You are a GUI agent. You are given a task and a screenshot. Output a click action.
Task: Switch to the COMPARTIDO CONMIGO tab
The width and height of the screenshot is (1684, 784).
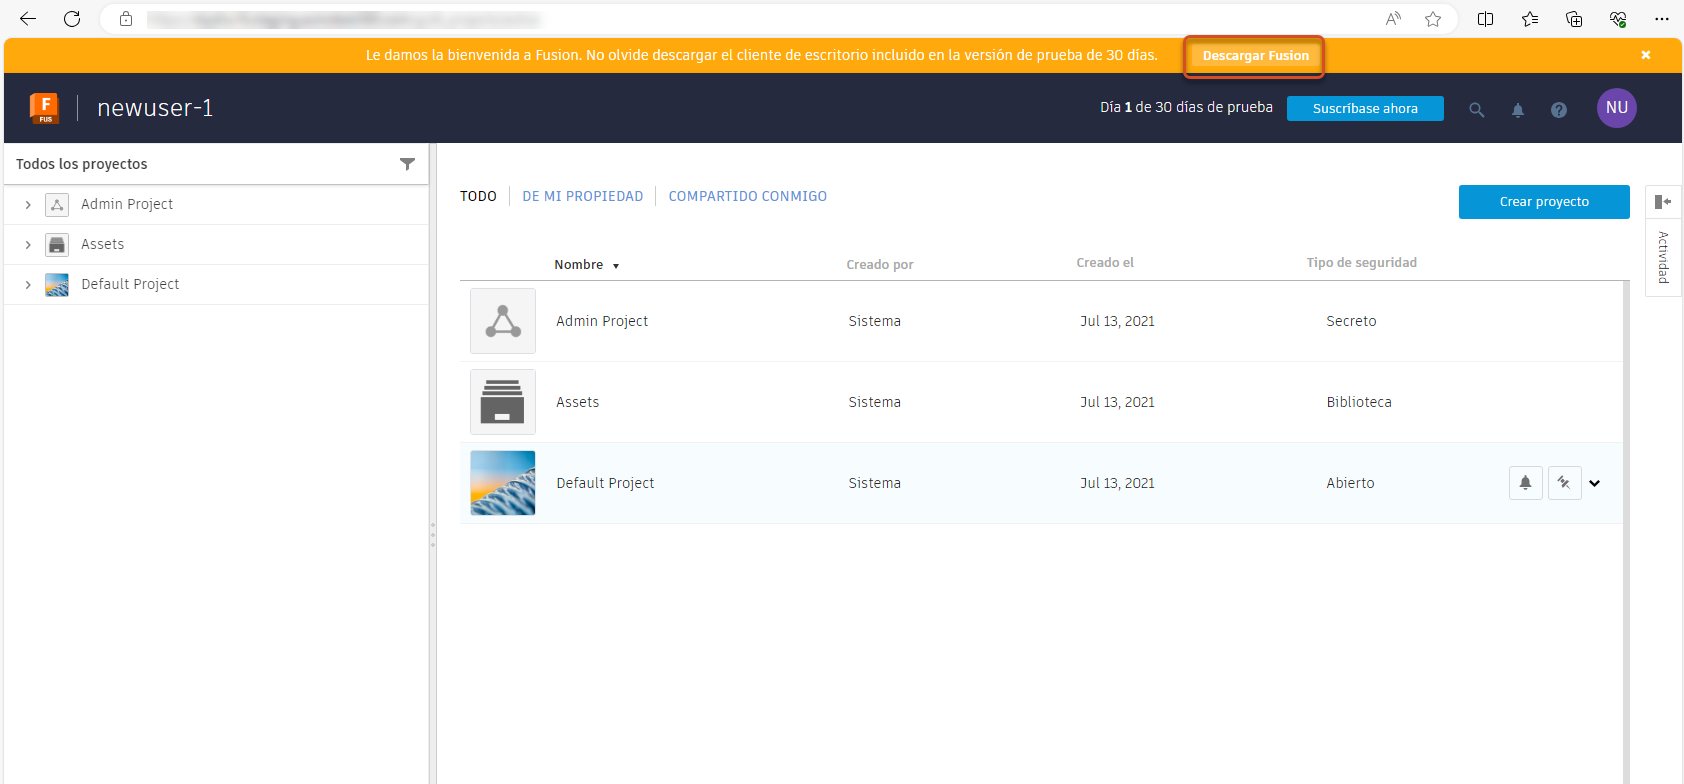click(x=748, y=196)
